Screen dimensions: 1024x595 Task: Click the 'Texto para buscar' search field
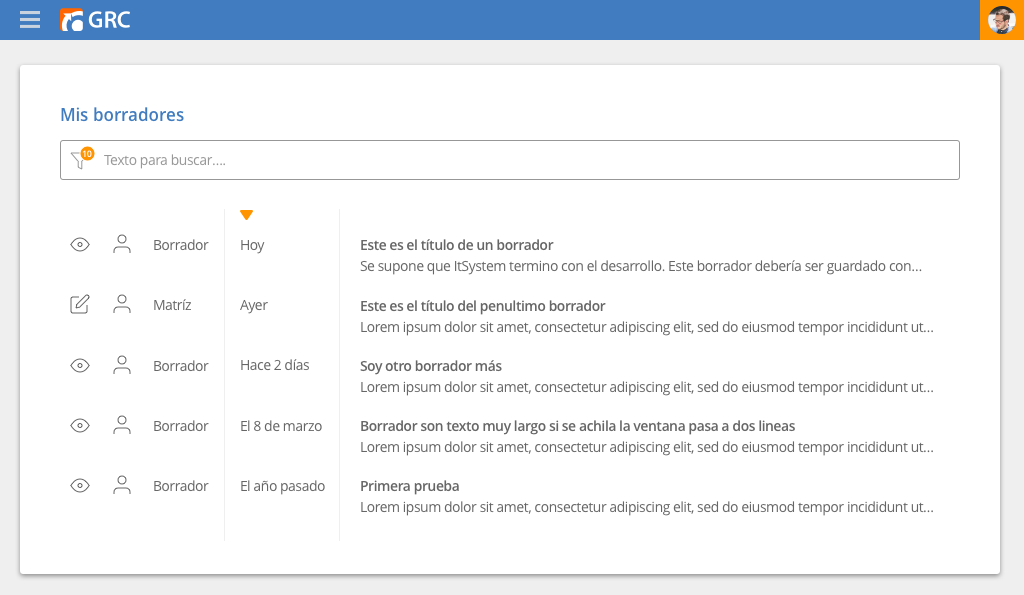(x=520, y=160)
